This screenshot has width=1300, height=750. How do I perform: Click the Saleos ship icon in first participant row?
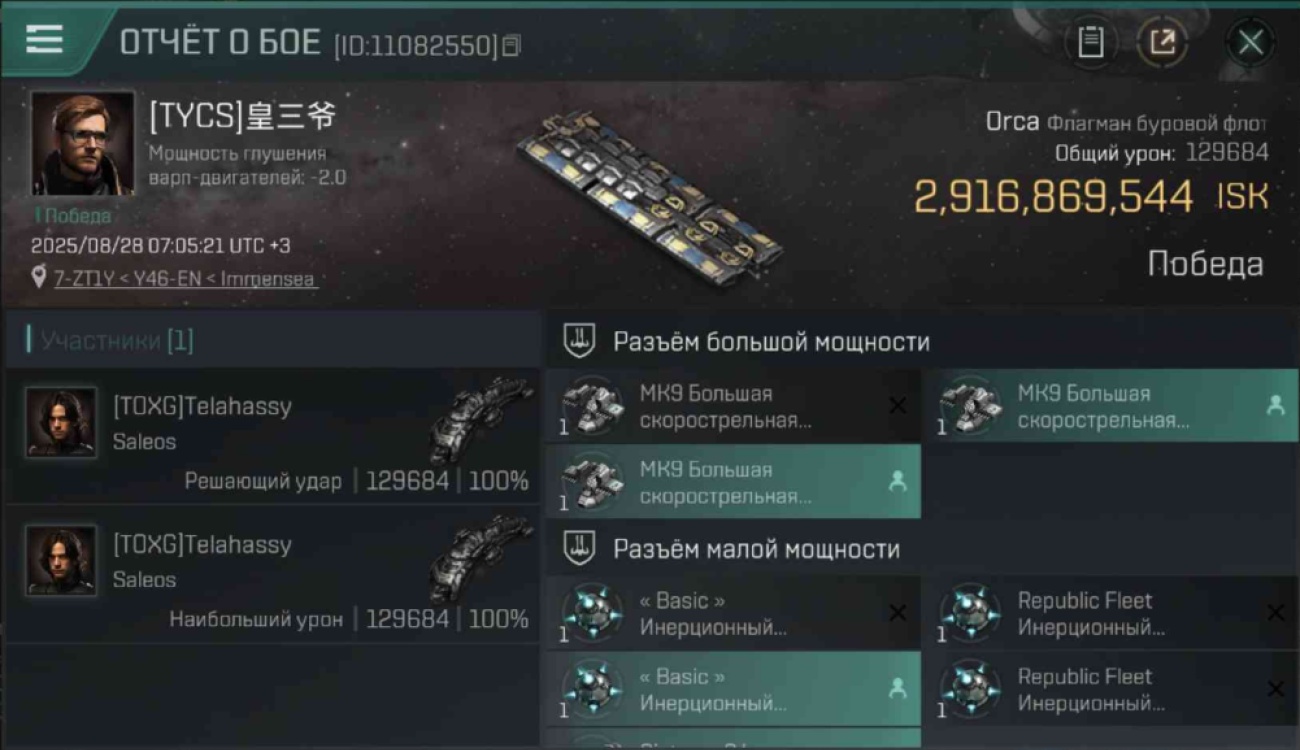point(480,418)
